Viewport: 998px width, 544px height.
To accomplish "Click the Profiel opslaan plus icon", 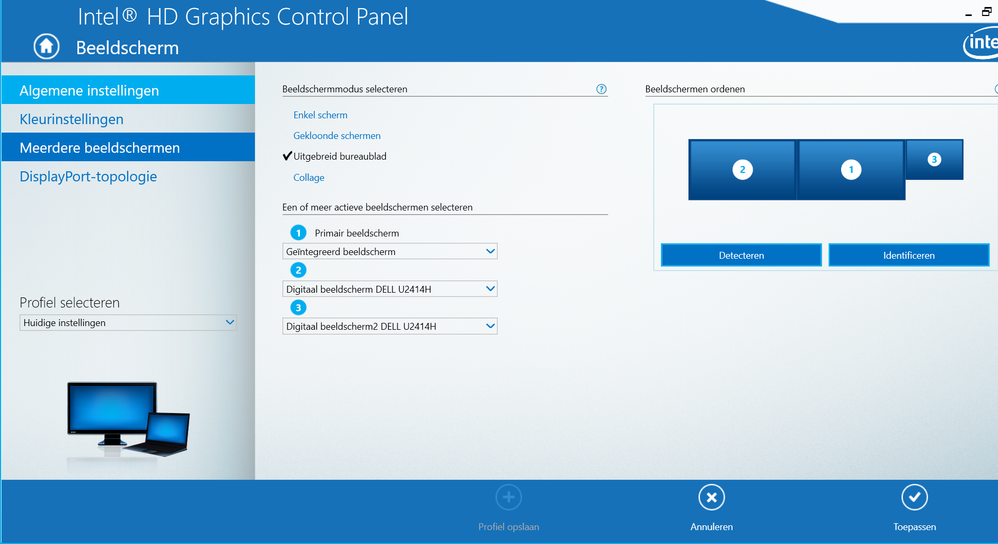I will point(509,498).
